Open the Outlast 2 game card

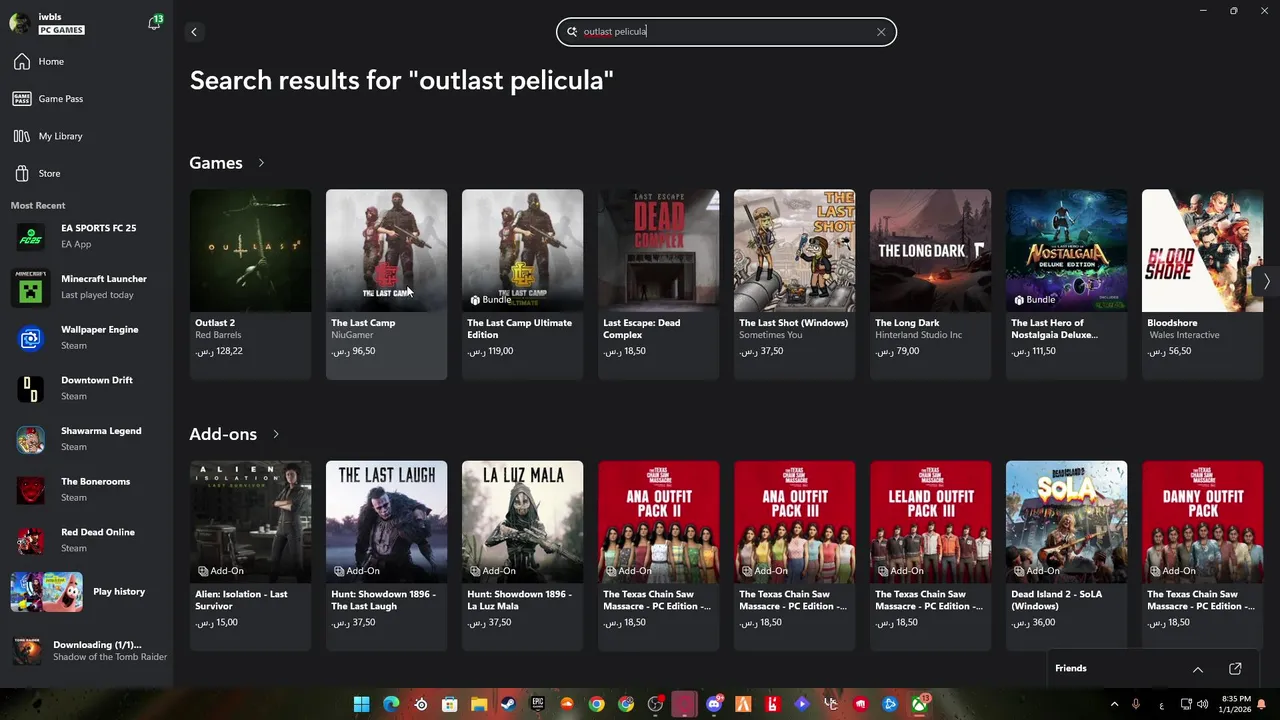250,285
